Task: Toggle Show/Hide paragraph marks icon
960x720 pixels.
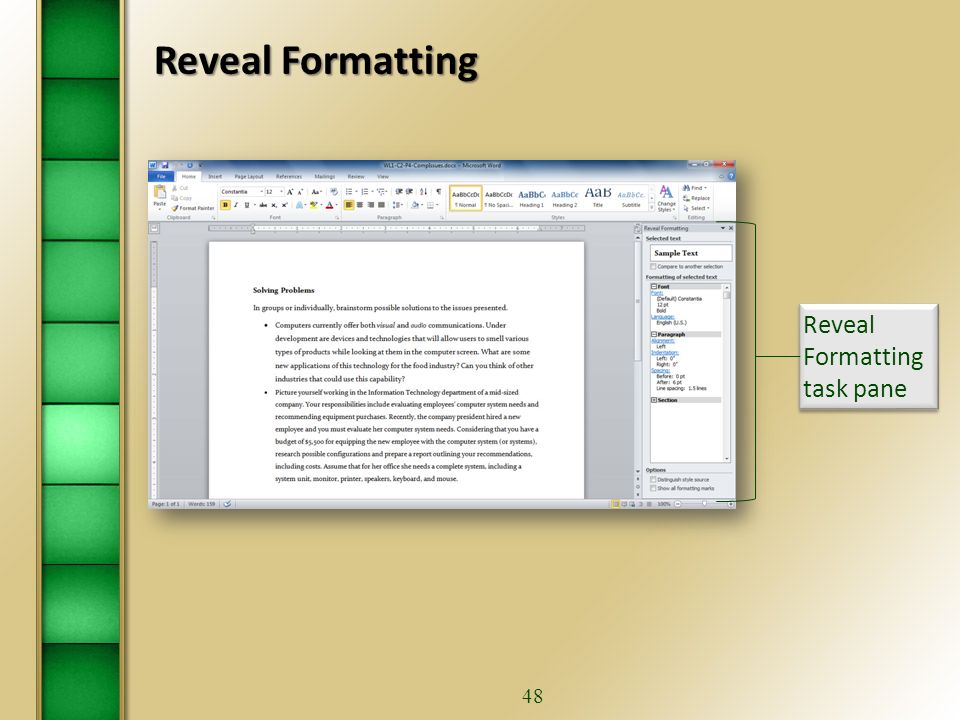Action: (438, 192)
